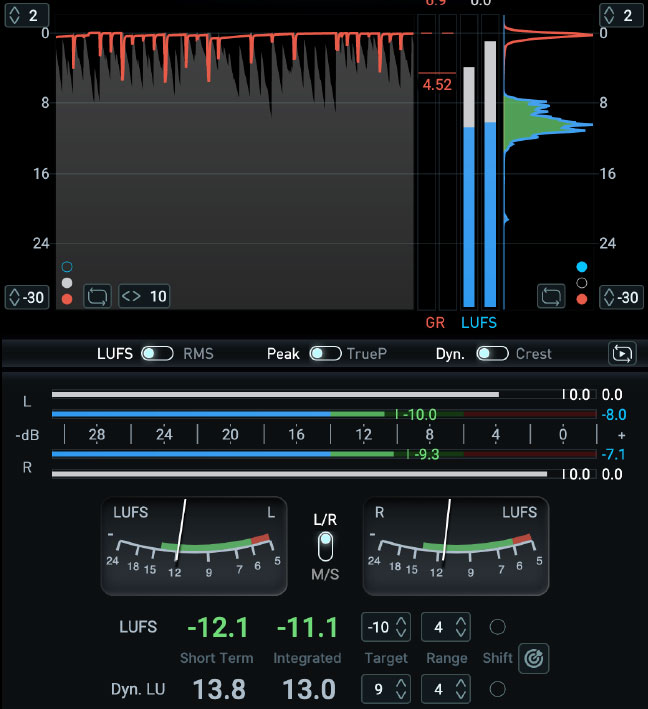Toggle the red dot left of graph
The image size is (648, 709).
pyautogui.click(x=67, y=299)
